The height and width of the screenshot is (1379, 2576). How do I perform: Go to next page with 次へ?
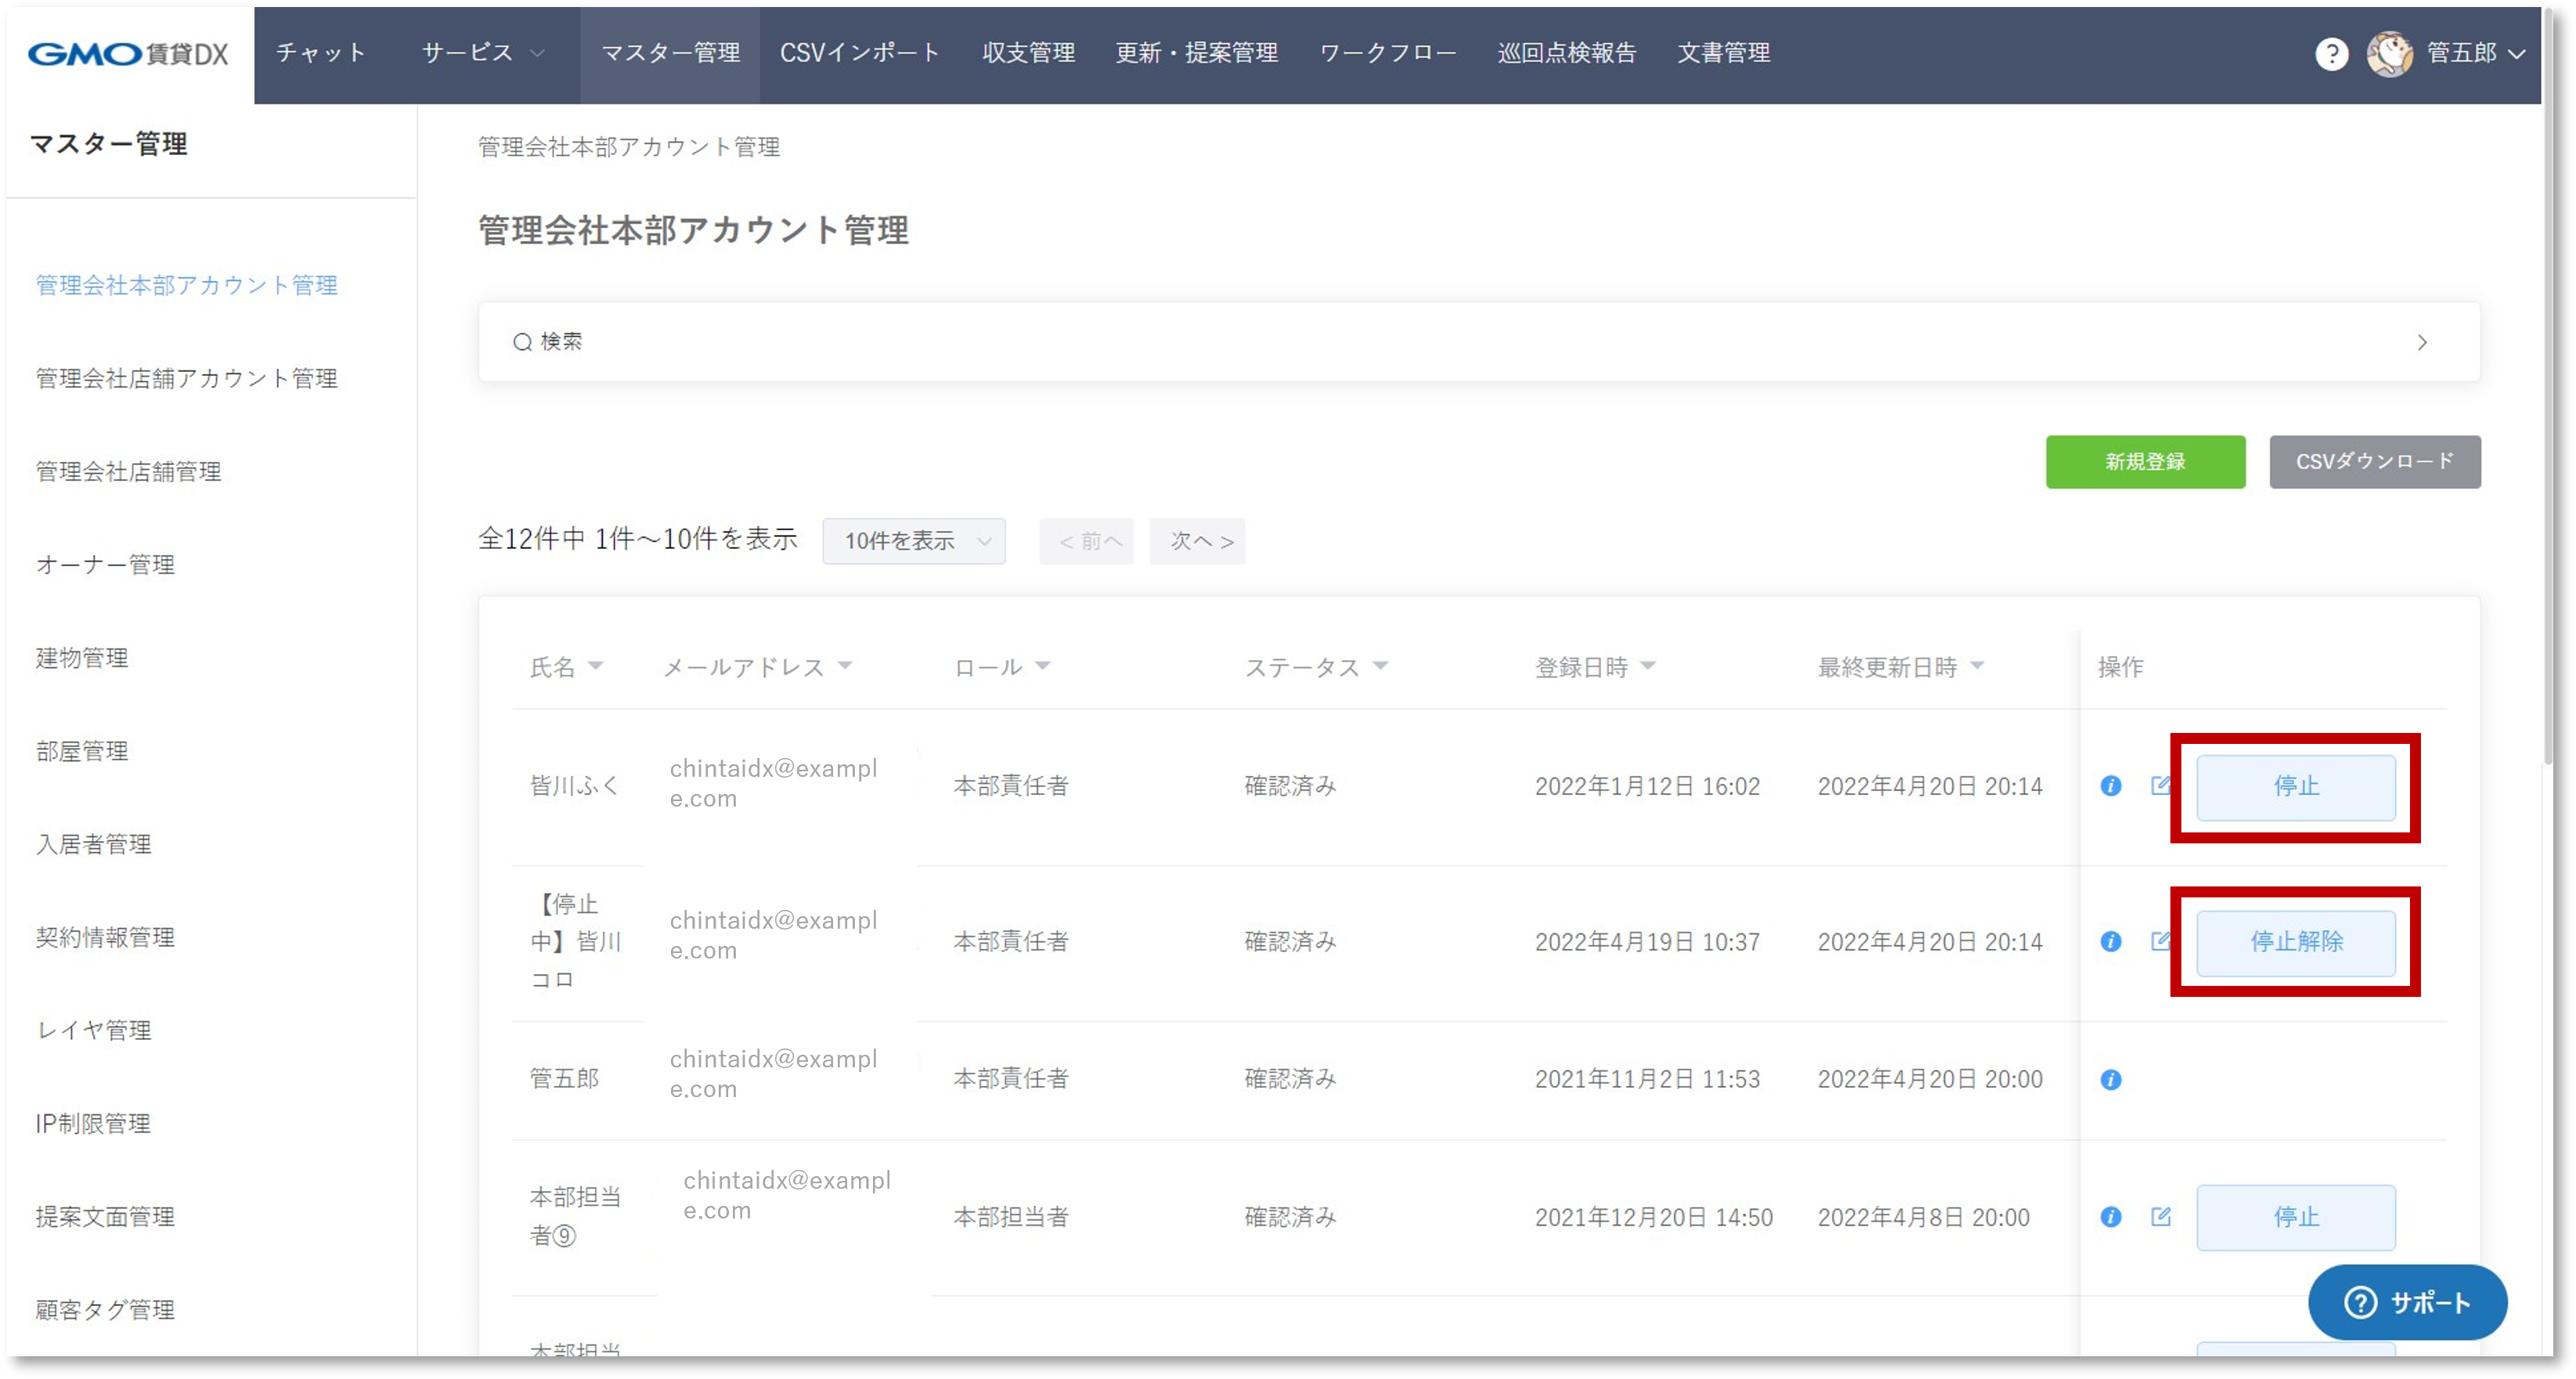point(1197,541)
